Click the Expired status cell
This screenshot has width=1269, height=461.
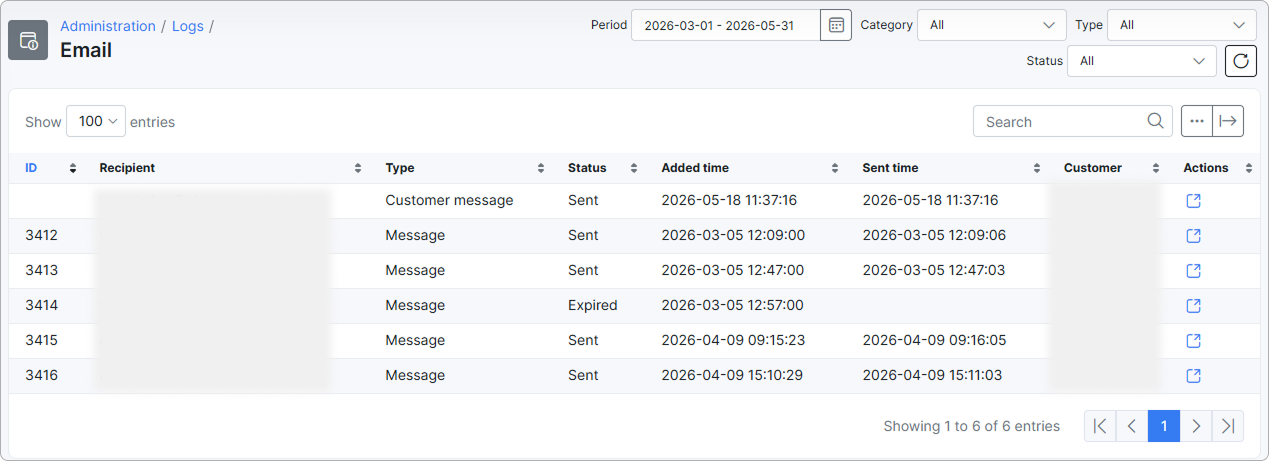coord(593,305)
